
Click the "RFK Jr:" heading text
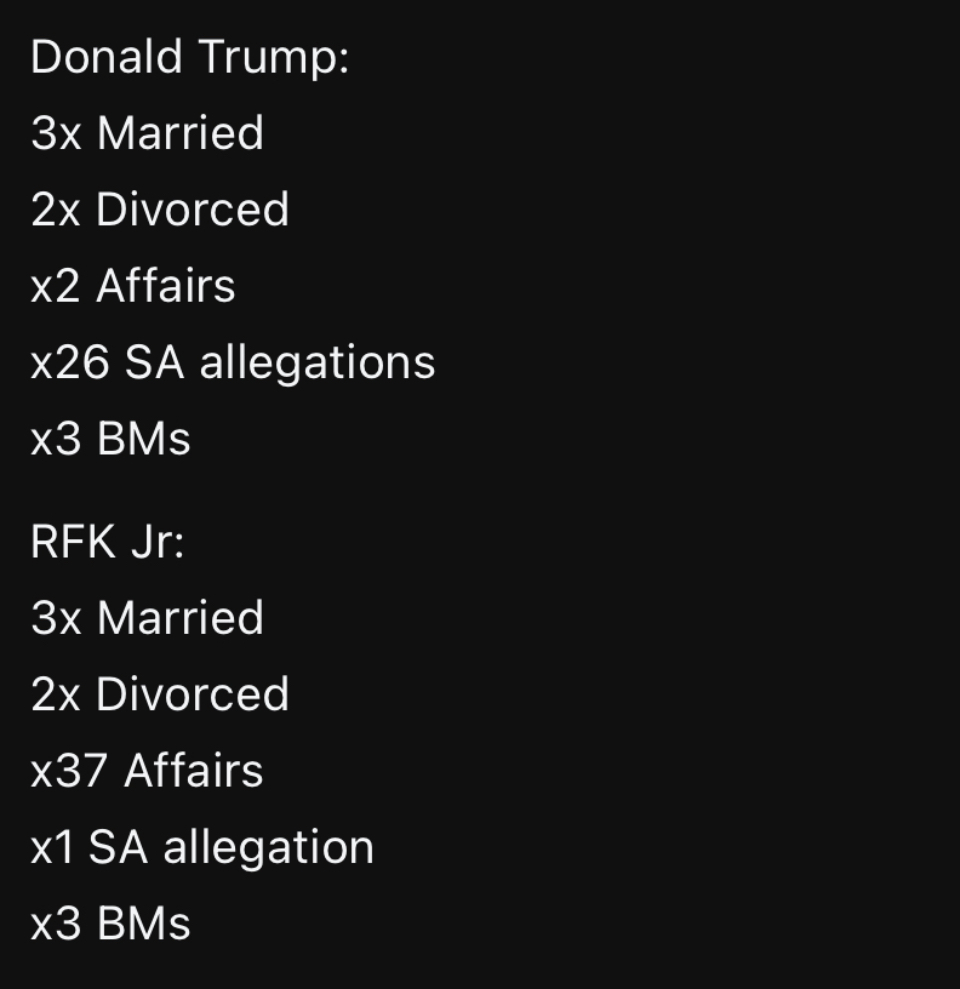(x=108, y=542)
